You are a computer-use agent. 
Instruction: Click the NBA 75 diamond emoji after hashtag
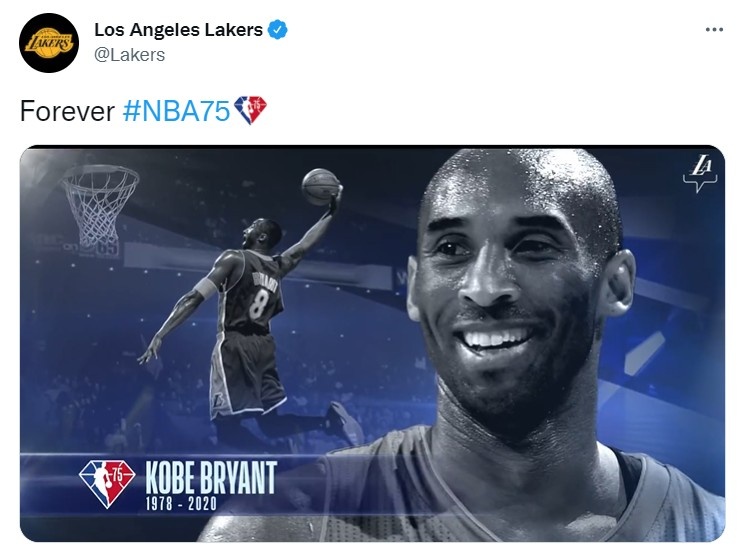(x=251, y=110)
